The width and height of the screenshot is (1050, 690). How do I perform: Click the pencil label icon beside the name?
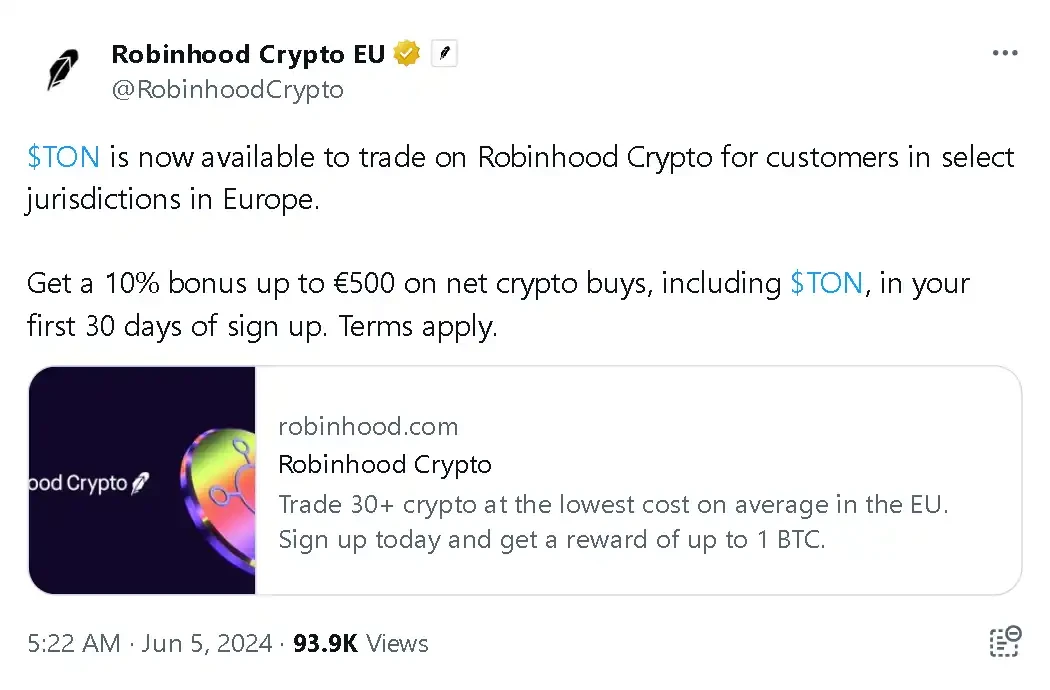[443, 53]
